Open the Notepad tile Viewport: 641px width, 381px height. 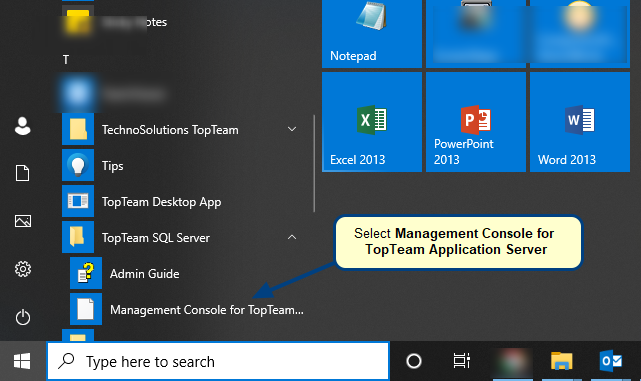(372, 34)
